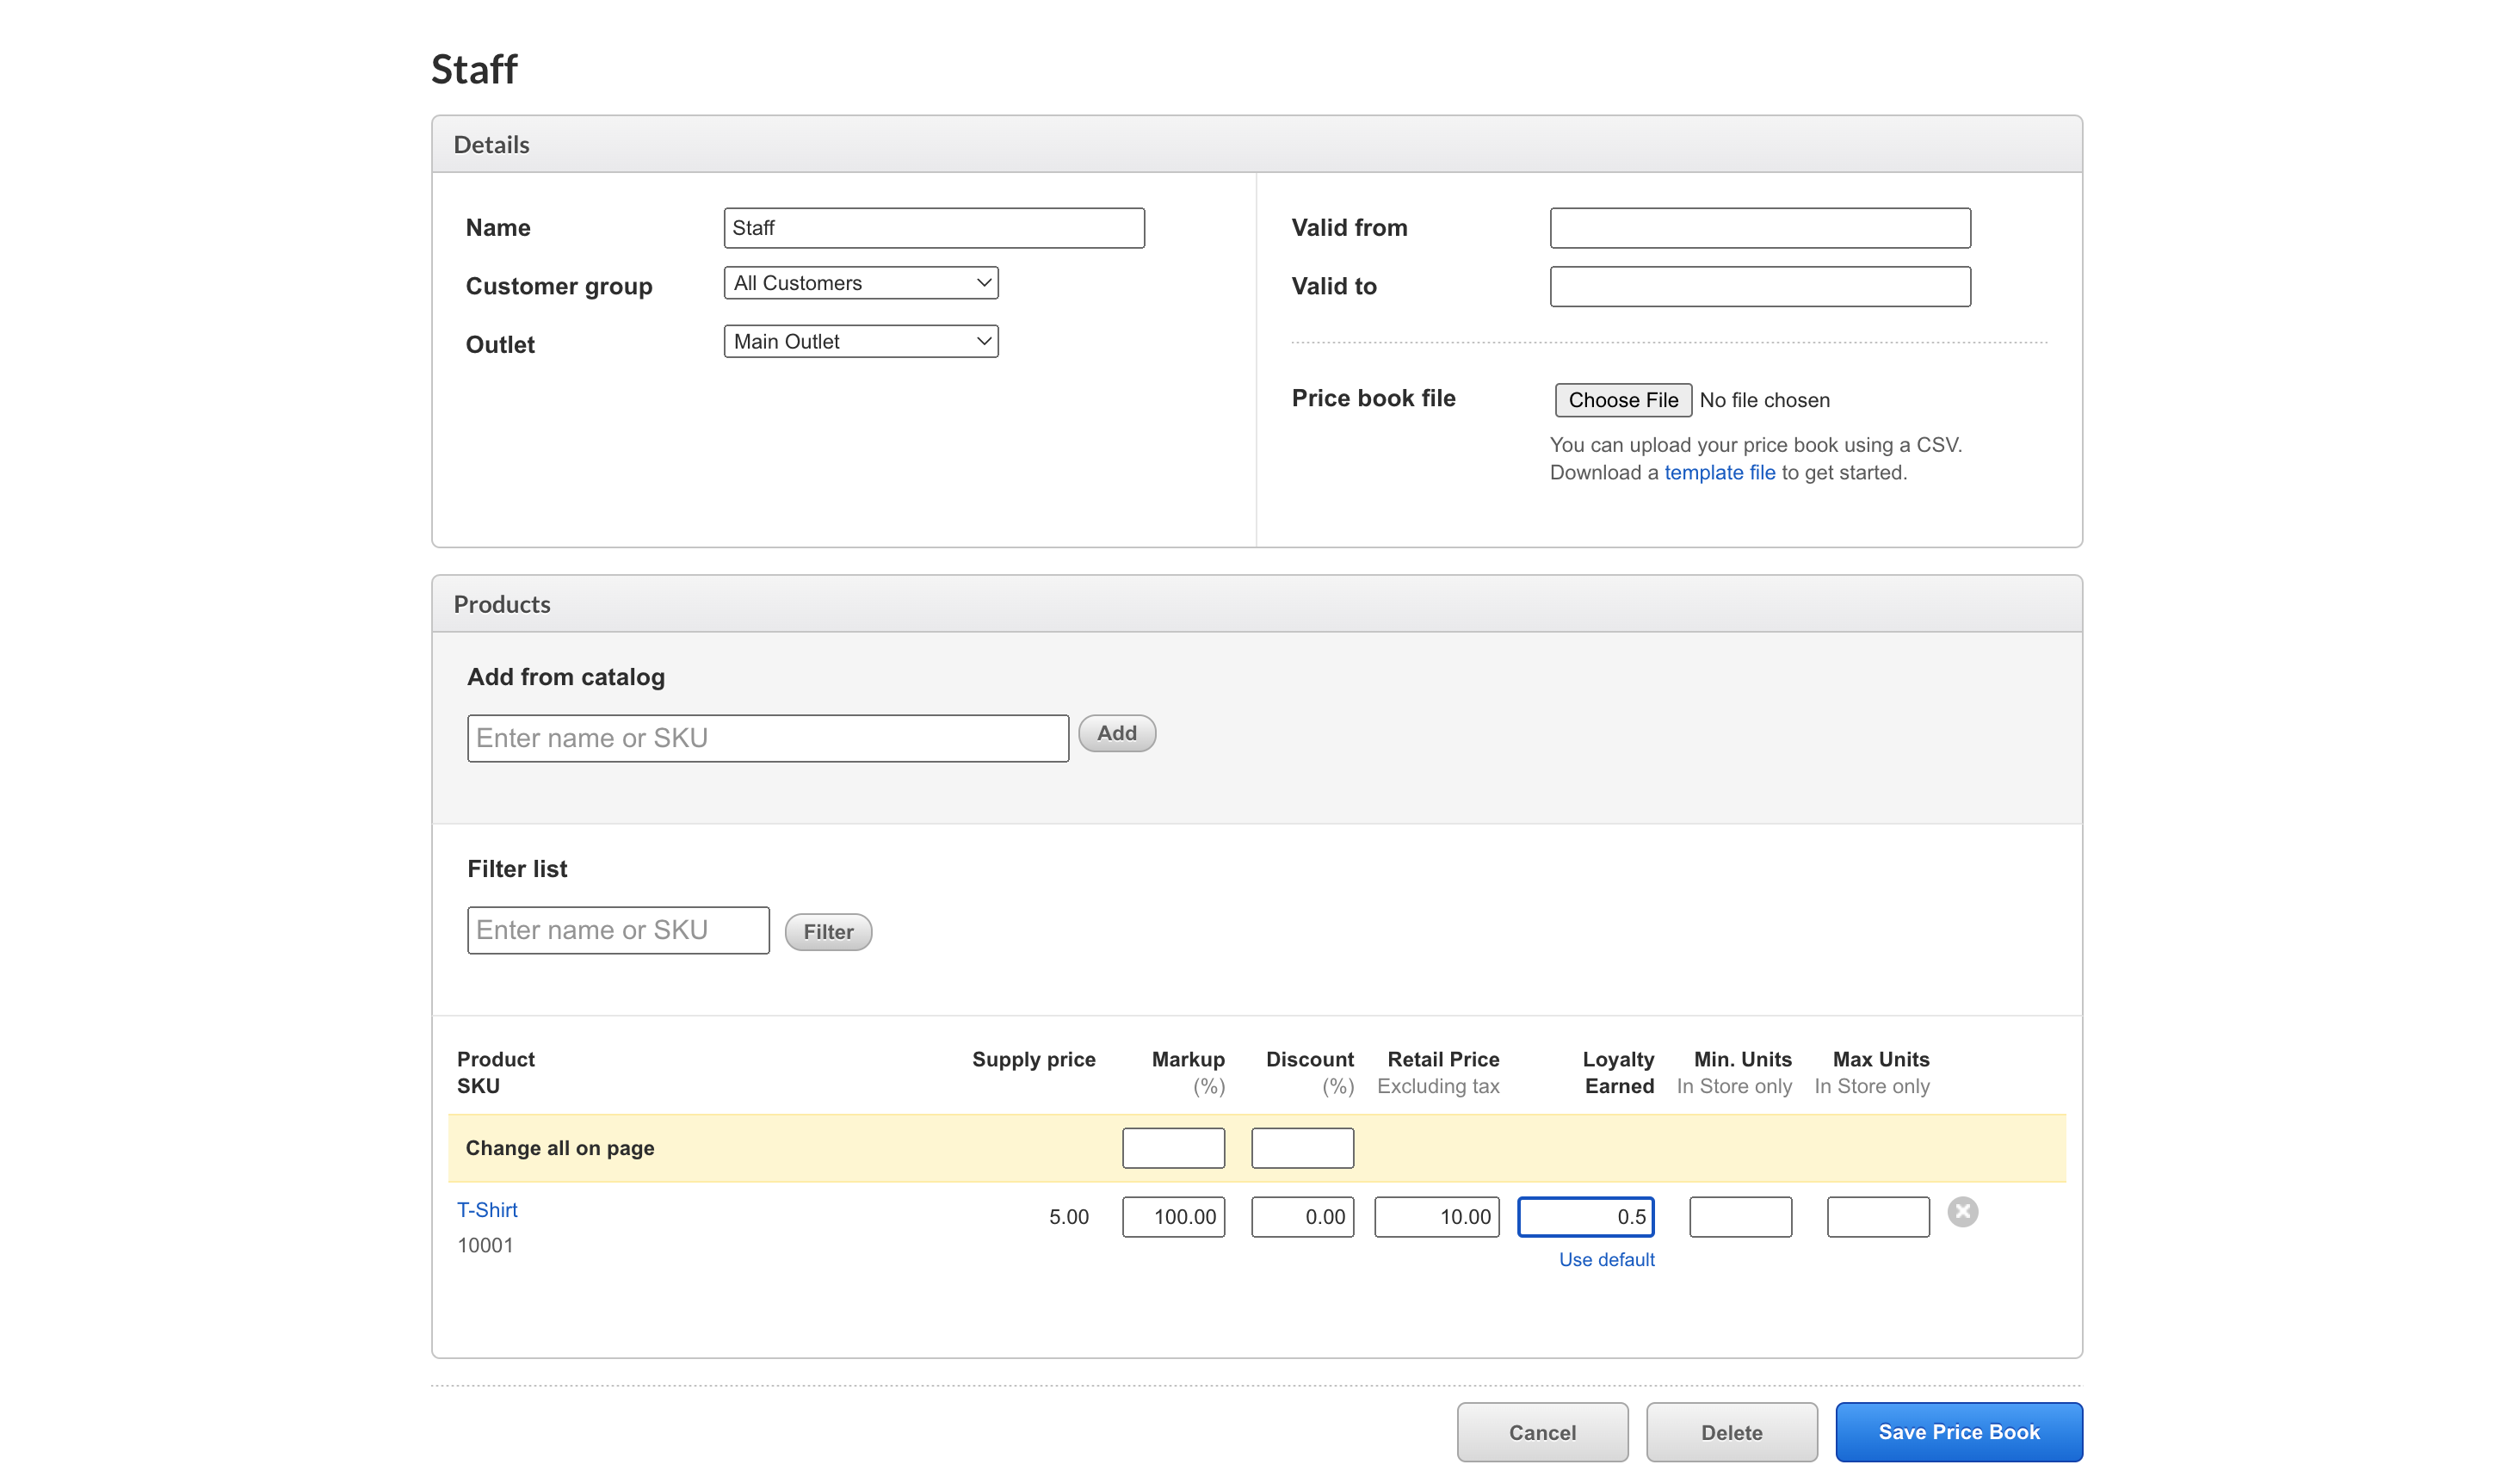The image size is (2520, 1477).
Task: Expand the Outlet dropdown
Action: tap(861, 342)
